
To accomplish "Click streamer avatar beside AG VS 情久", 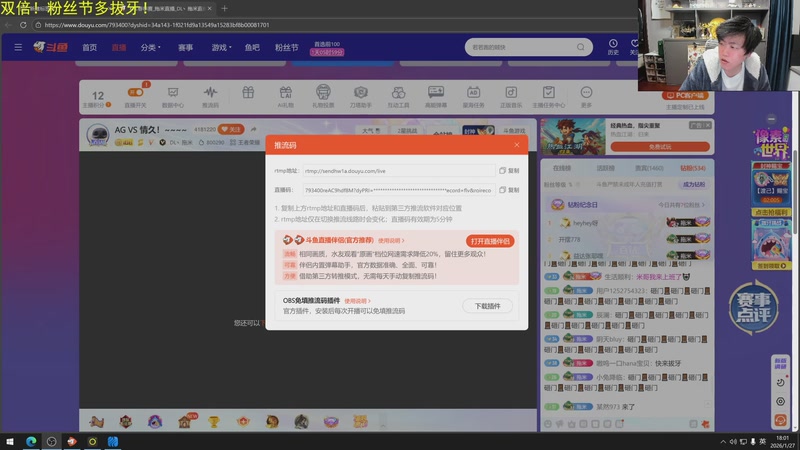I will point(97,135).
